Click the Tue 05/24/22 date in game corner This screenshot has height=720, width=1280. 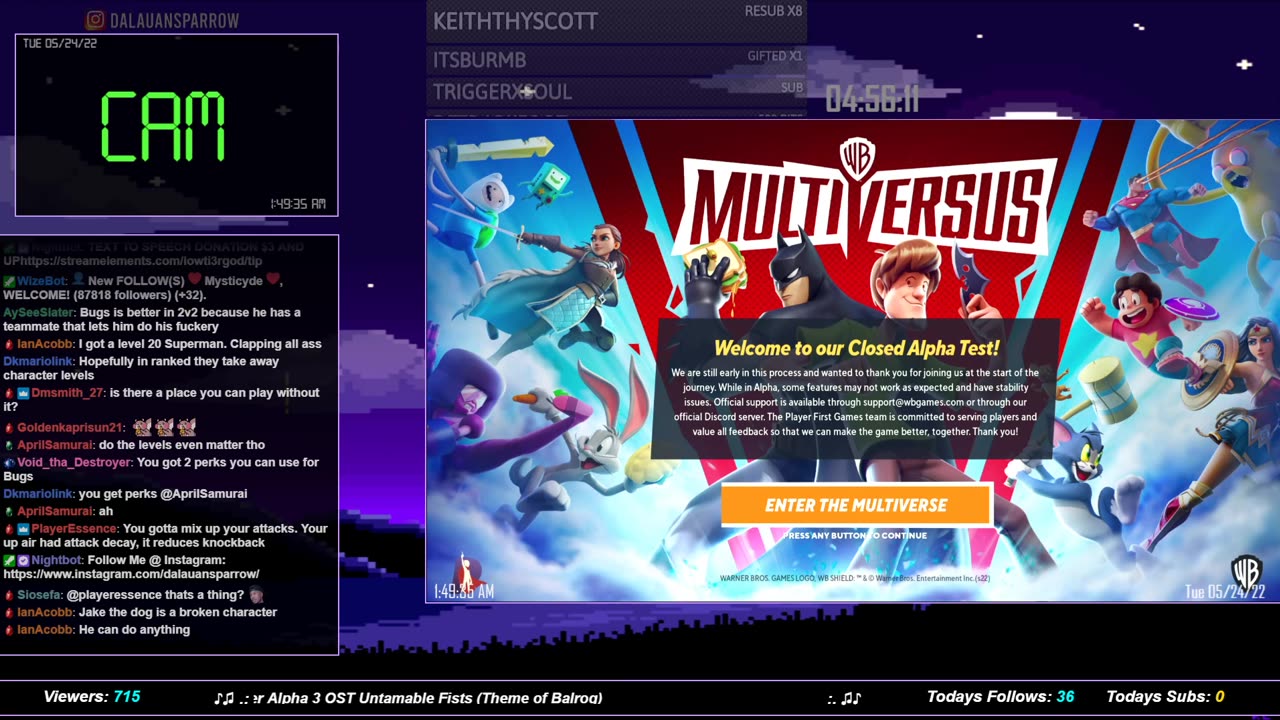(1226, 592)
